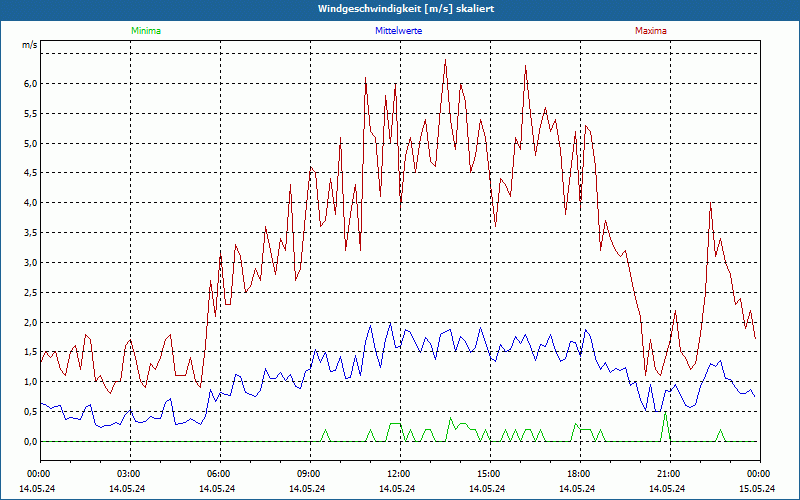800x500 pixels.
Task: Click the 0,5 y-axis value
Action: (31, 412)
